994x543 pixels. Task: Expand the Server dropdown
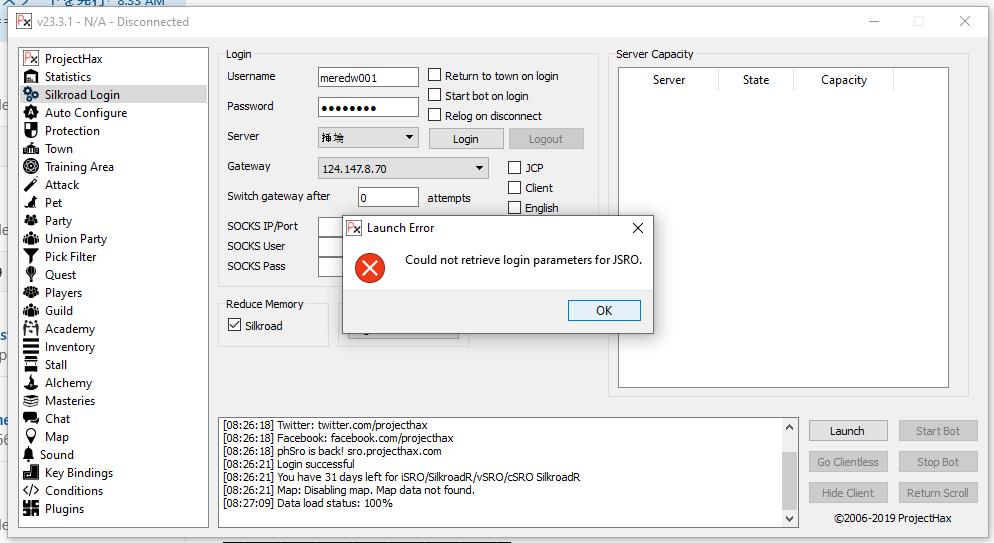(x=410, y=138)
